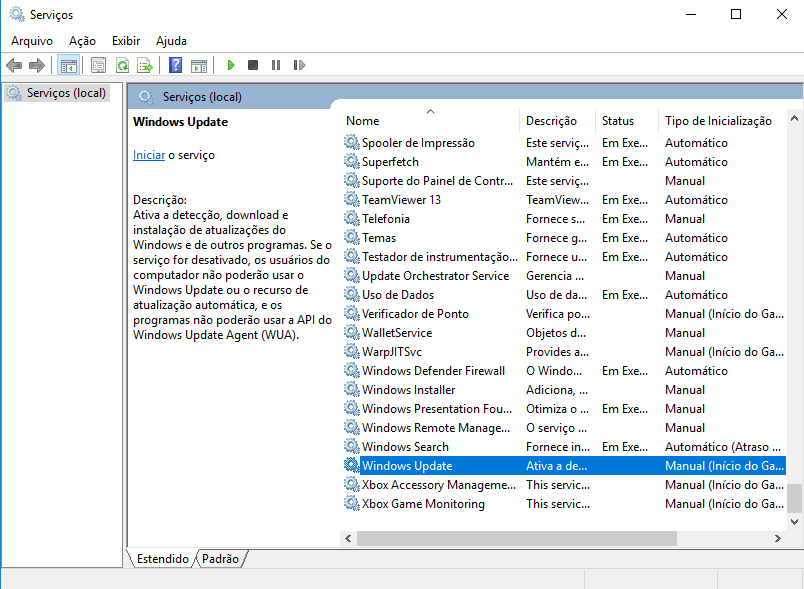Minimize the Serviços window
This screenshot has height=589, width=804.
click(x=691, y=14)
